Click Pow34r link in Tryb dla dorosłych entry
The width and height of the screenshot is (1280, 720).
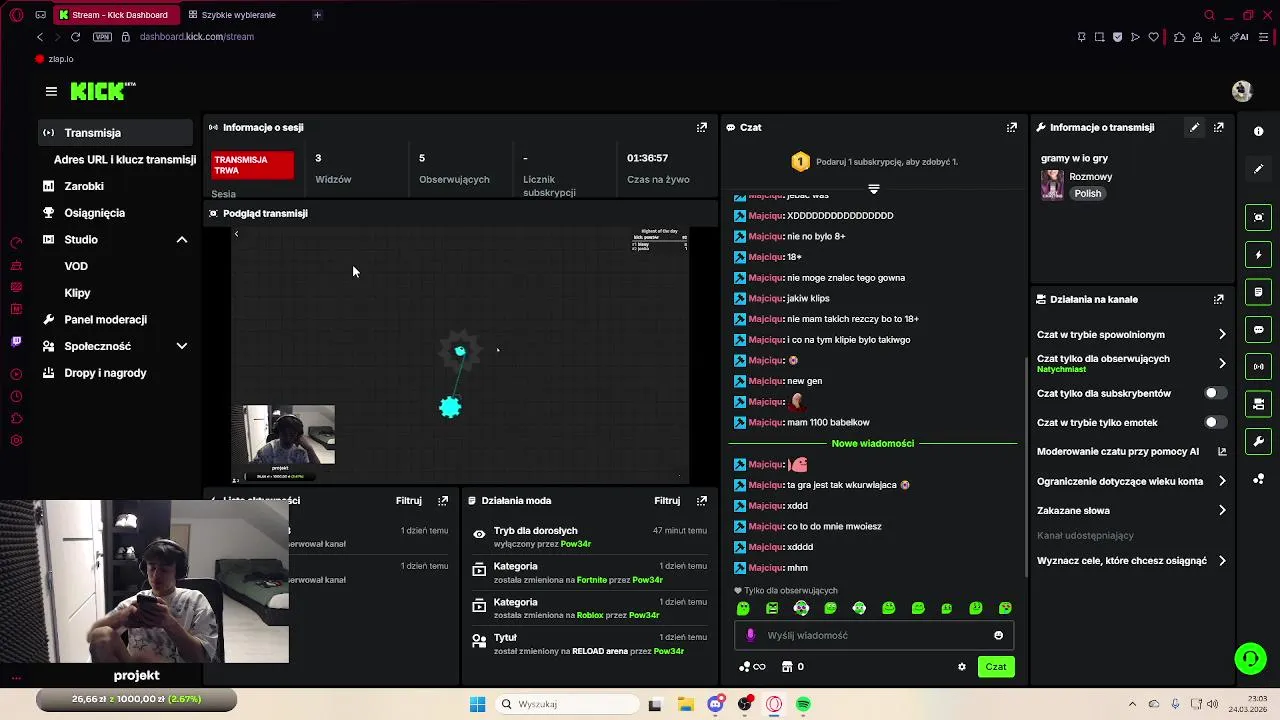pos(576,544)
